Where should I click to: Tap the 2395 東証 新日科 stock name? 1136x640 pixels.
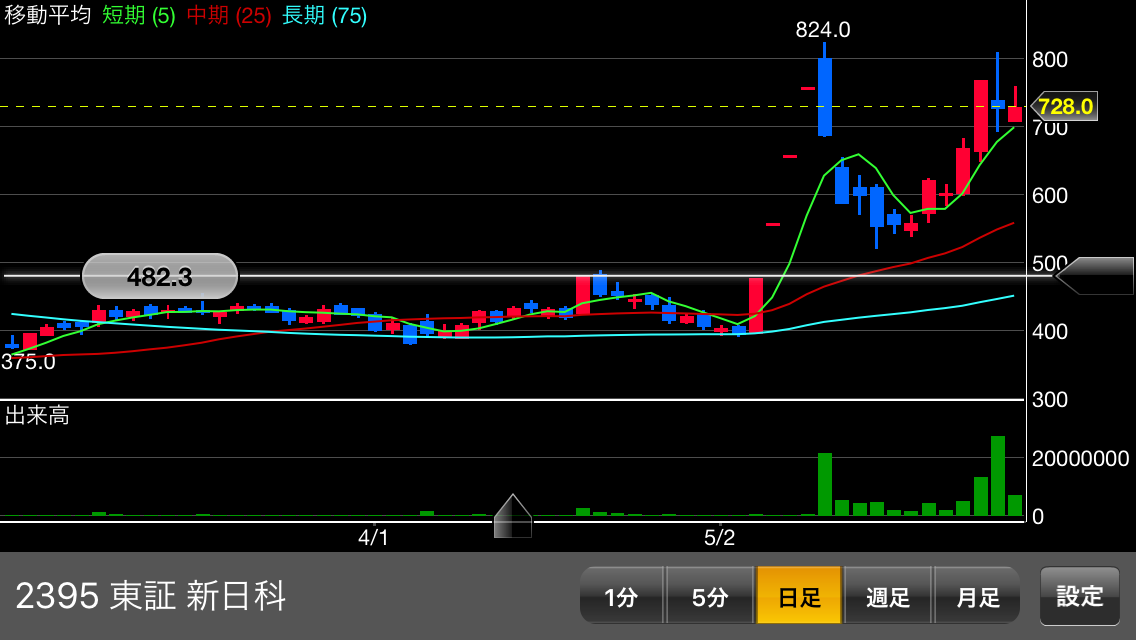click(x=151, y=596)
